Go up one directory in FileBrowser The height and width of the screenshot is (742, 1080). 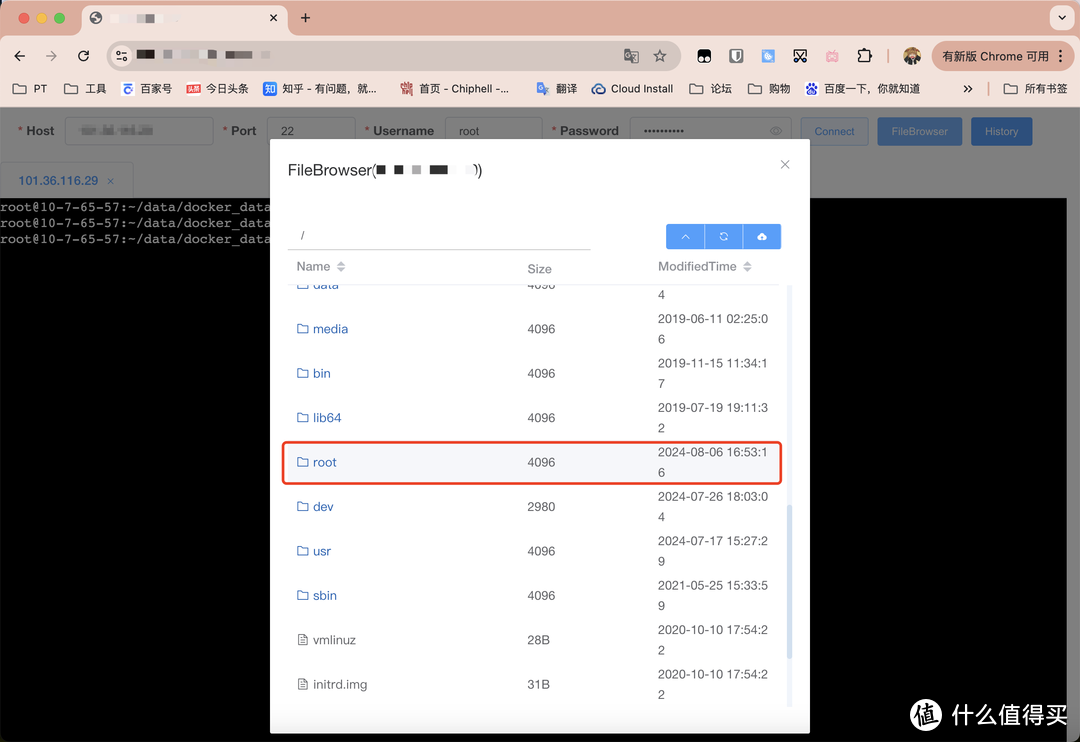click(x=685, y=236)
